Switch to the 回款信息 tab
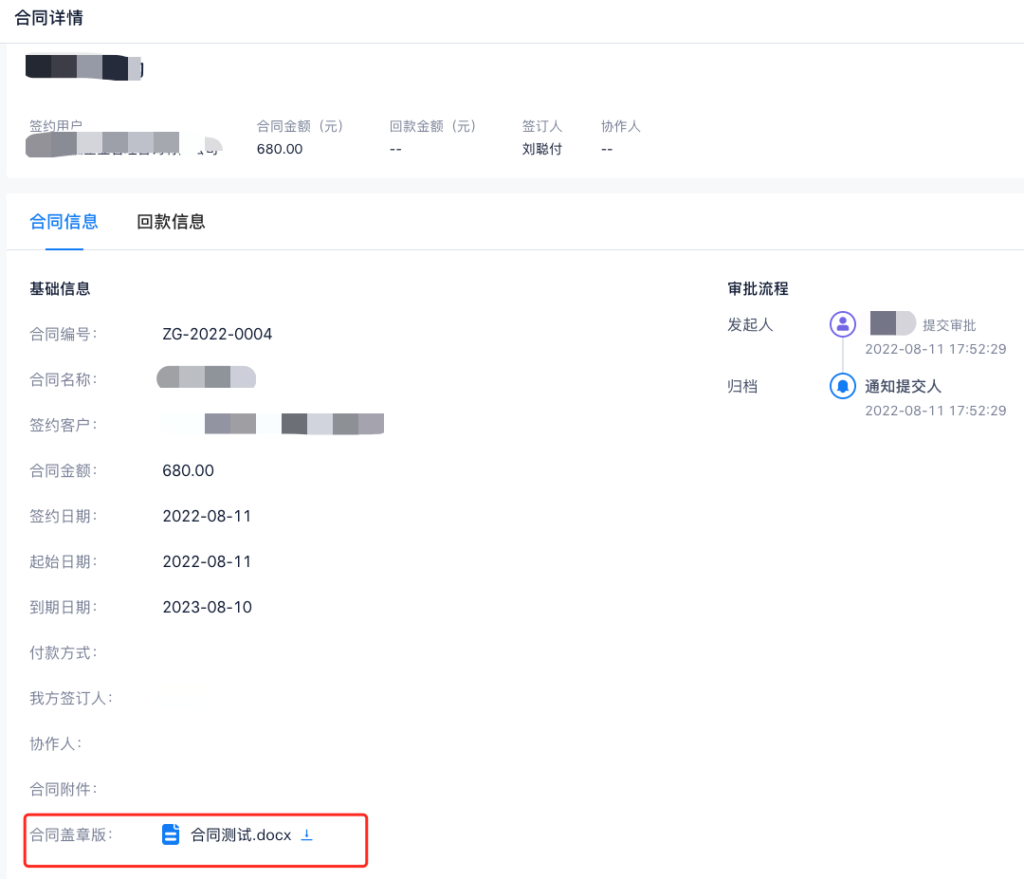Image resolution: width=1024 pixels, height=879 pixels. pos(171,222)
